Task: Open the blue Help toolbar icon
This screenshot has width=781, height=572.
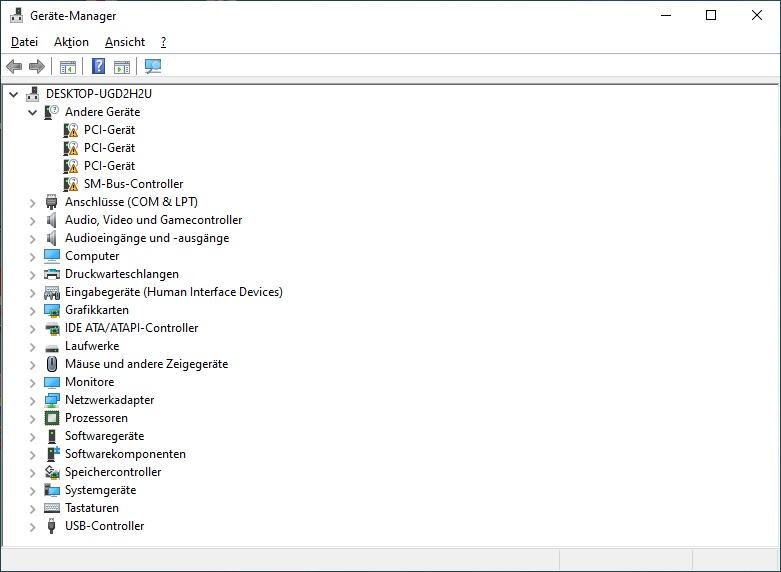Action: pyautogui.click(x=99, y=66)
